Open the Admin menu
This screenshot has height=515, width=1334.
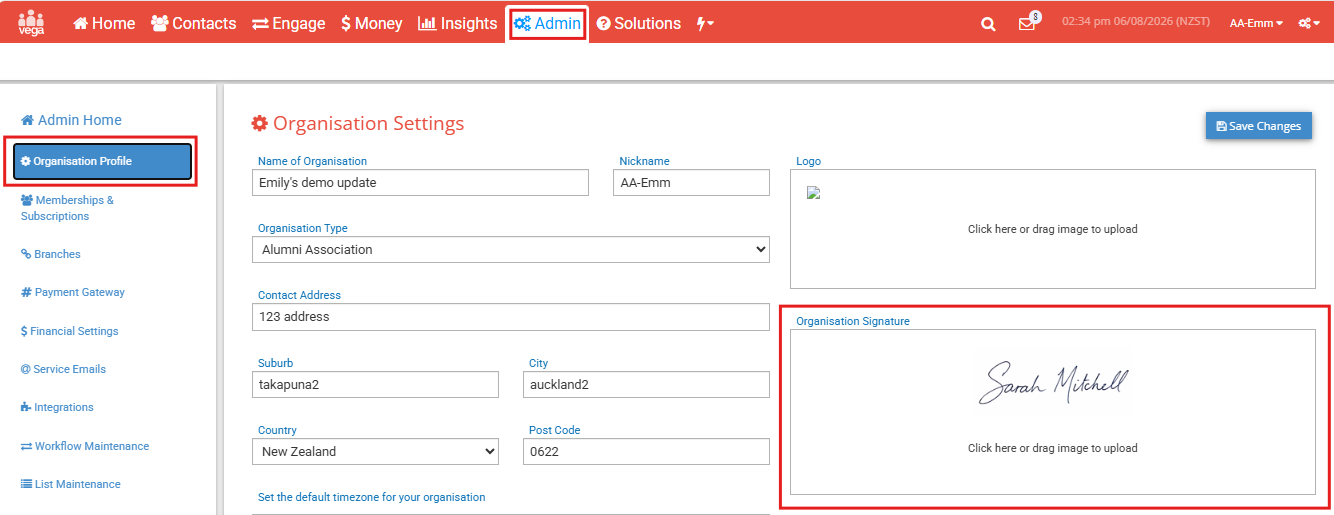[547, 23]
